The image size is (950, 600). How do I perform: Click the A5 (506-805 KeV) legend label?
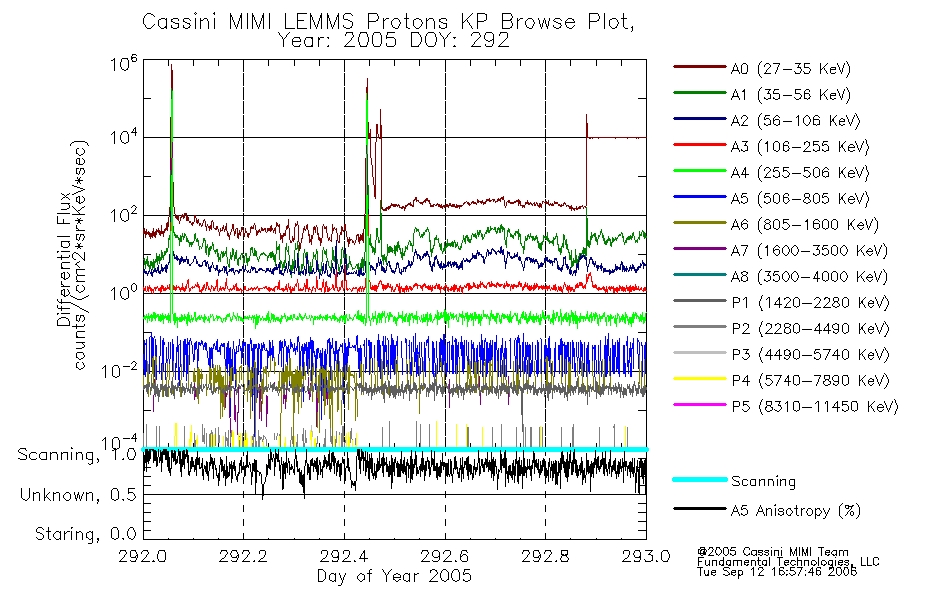click(800, 199)
